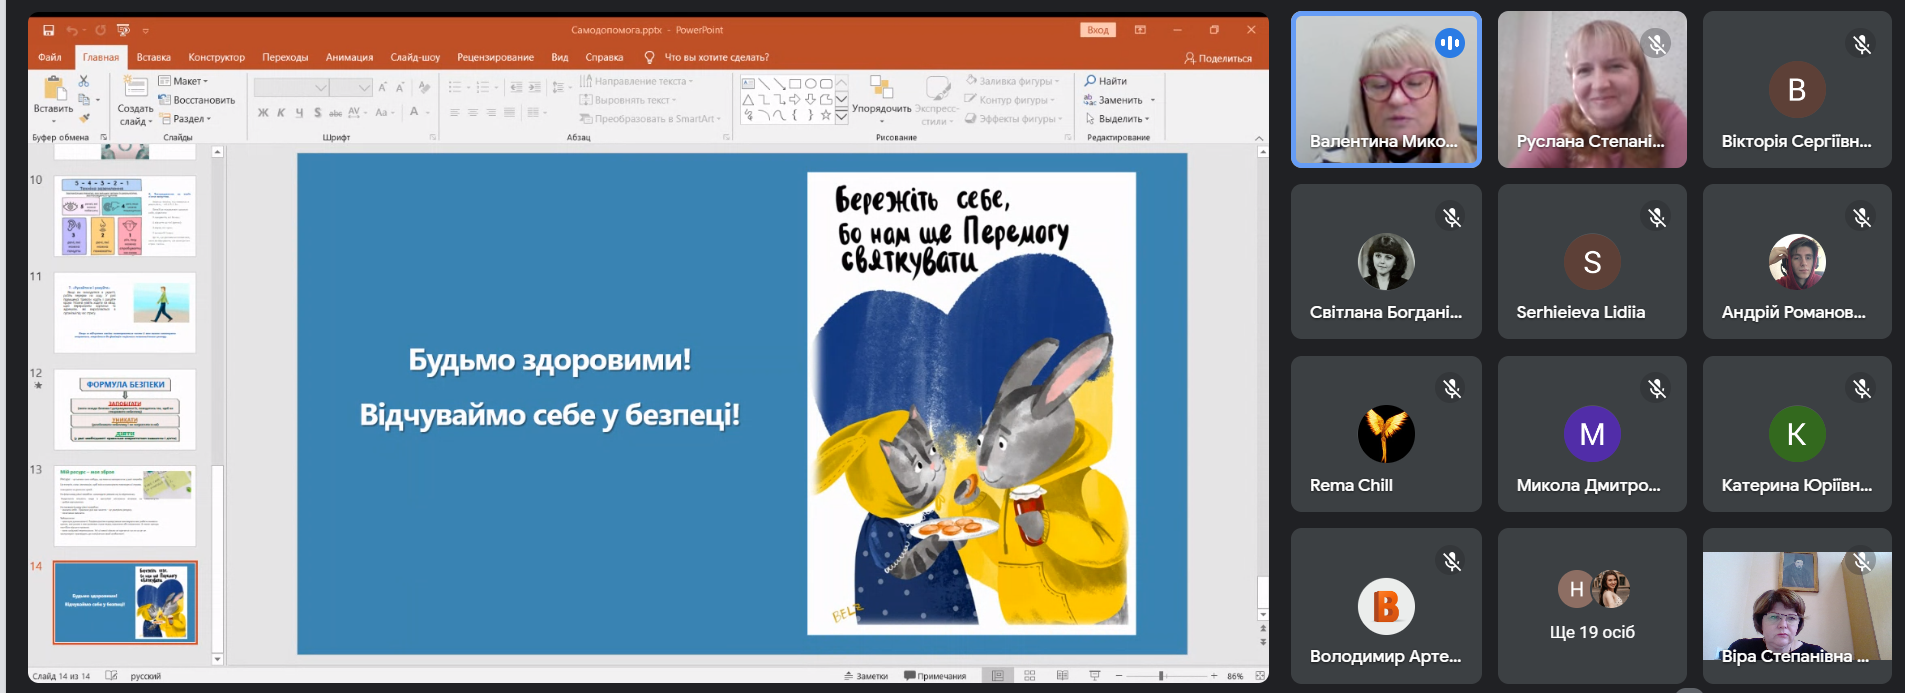The height and width of the screenshot is (693, 1905).
Task: Switch to the Конструктор tab
Action: tap(217, 57)
